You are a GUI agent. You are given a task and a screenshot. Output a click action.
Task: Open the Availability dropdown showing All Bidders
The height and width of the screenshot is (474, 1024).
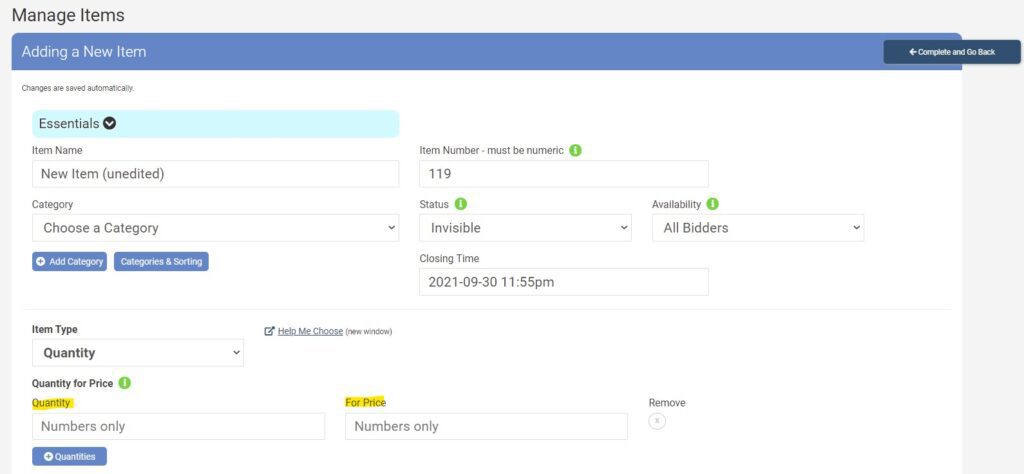pyautogui.click(x=757, y=228)
